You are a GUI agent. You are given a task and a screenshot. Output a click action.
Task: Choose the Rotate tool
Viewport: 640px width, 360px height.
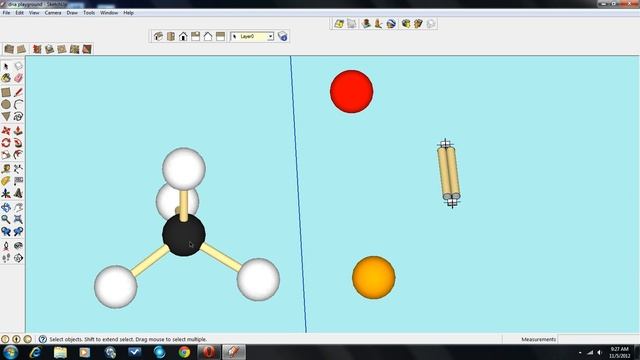[6, 143]
